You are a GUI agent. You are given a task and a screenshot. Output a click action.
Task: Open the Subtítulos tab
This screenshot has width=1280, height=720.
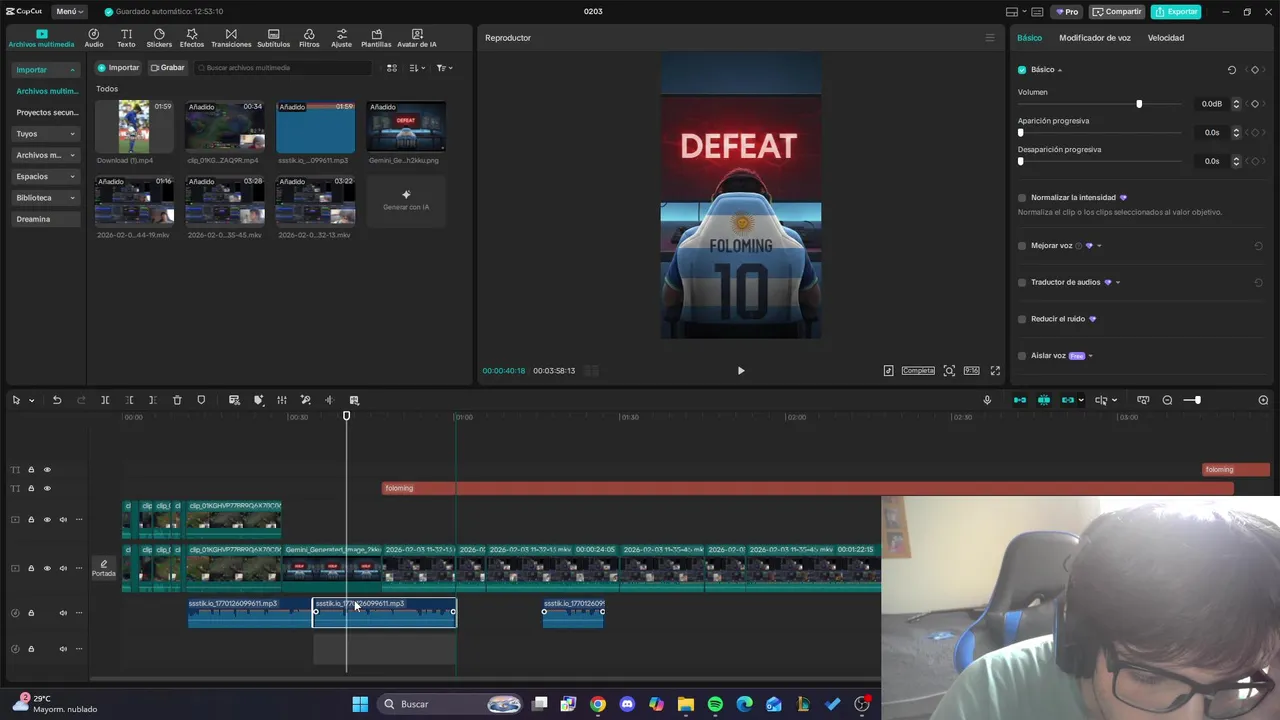273,38
